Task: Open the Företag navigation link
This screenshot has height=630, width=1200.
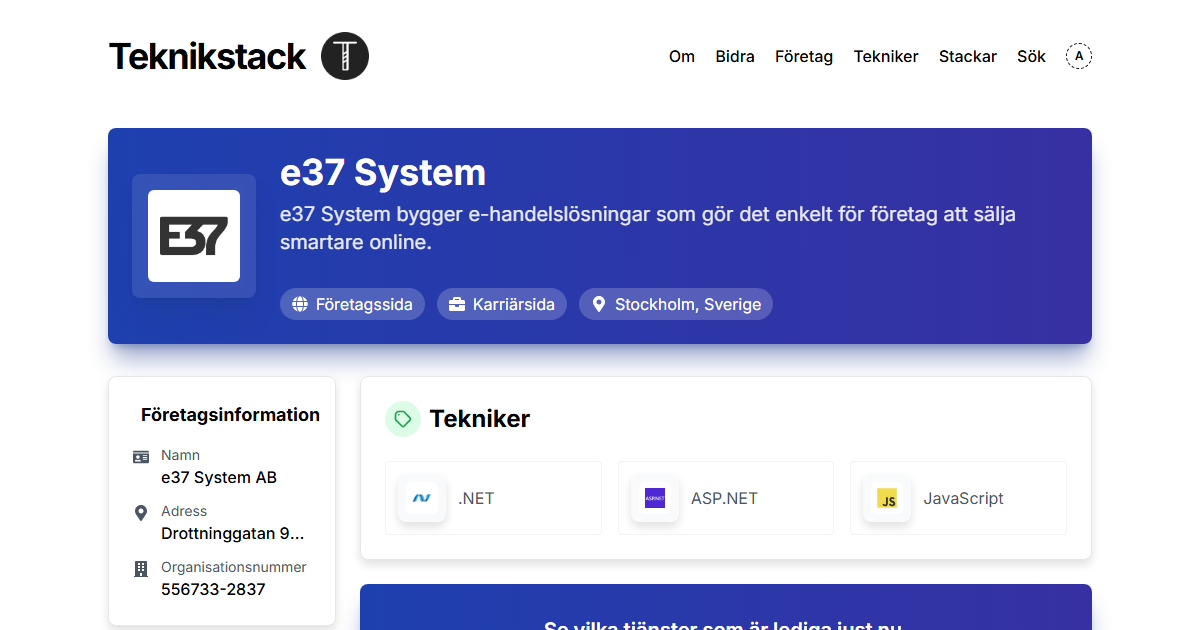Action: click(804, 56)
